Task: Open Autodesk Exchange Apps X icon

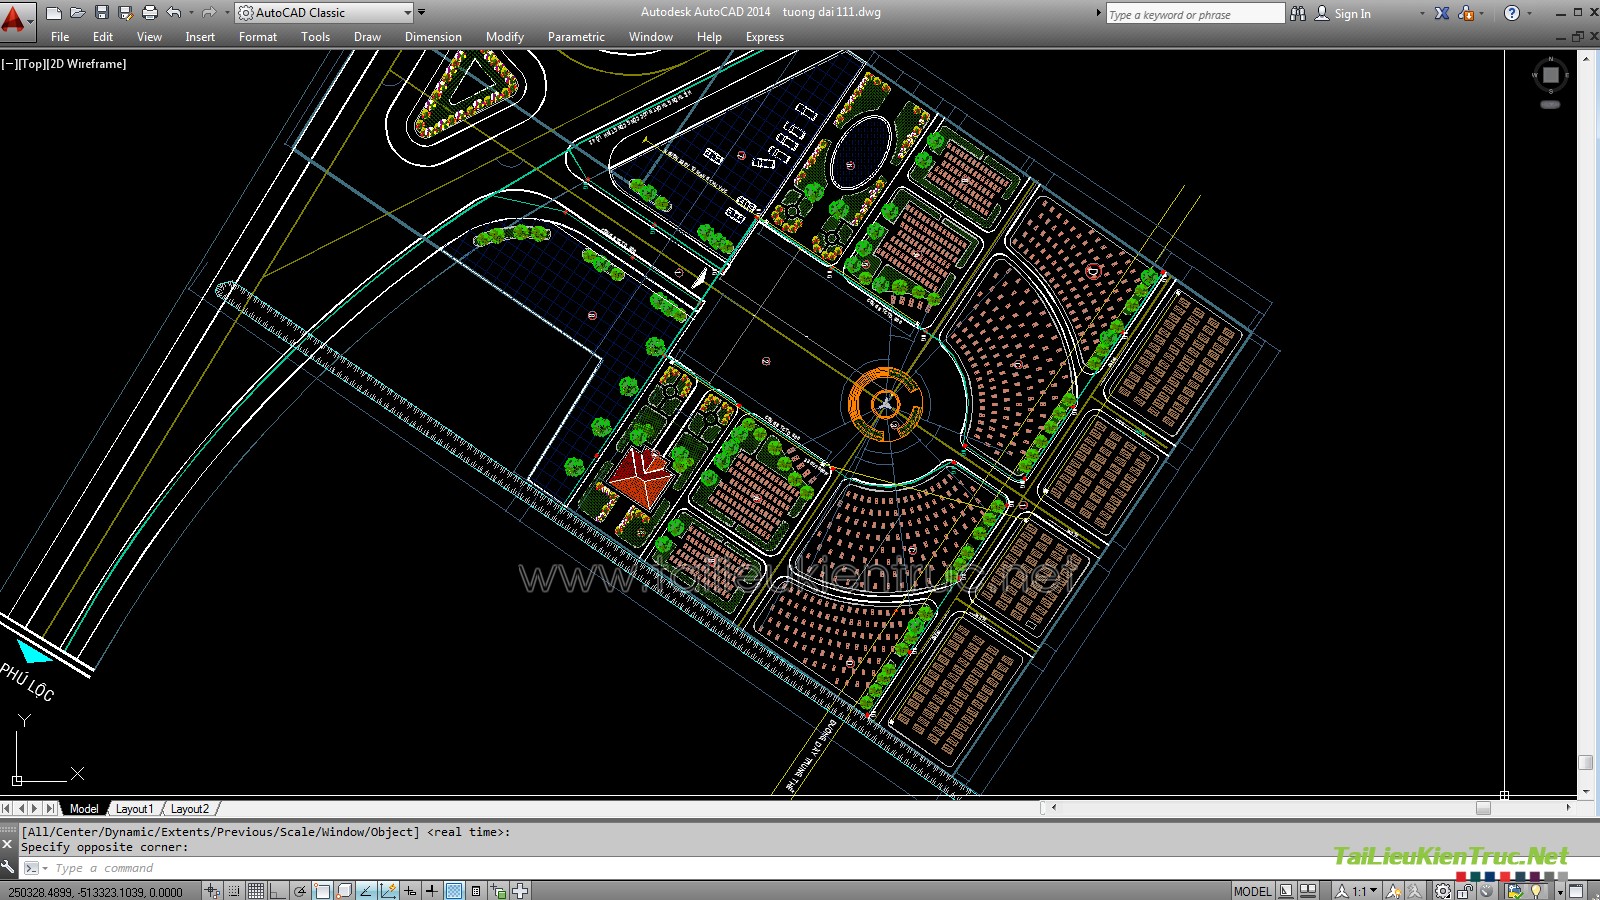Action: pyautogui.click(x=1442, y=13)
